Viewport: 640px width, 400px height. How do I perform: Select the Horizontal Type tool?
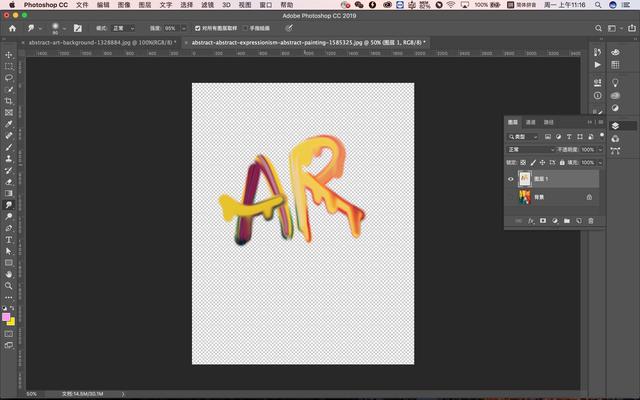coord(9,239)
